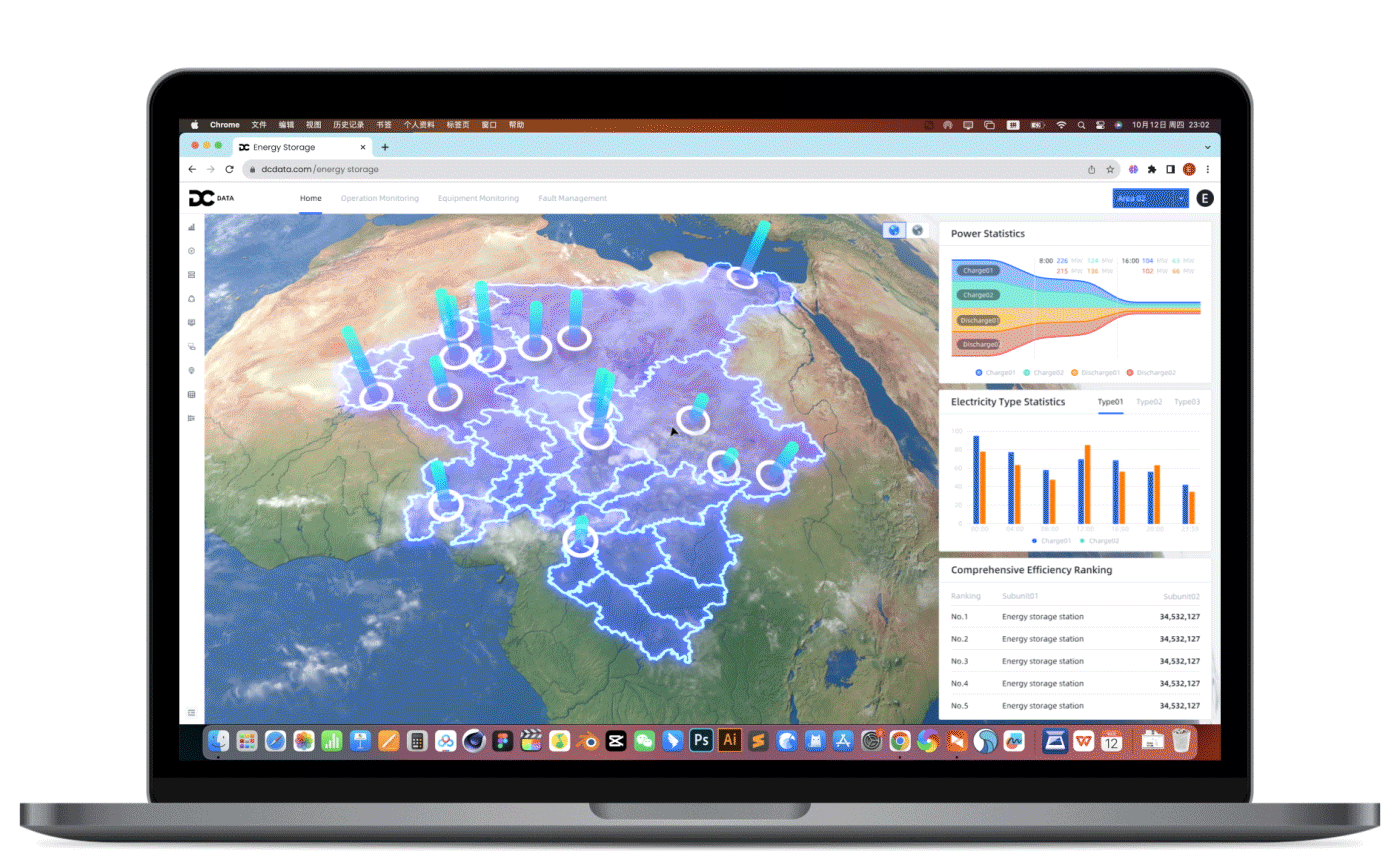Toggle the Charge01 legend in Power Statistics

point(995,372)
